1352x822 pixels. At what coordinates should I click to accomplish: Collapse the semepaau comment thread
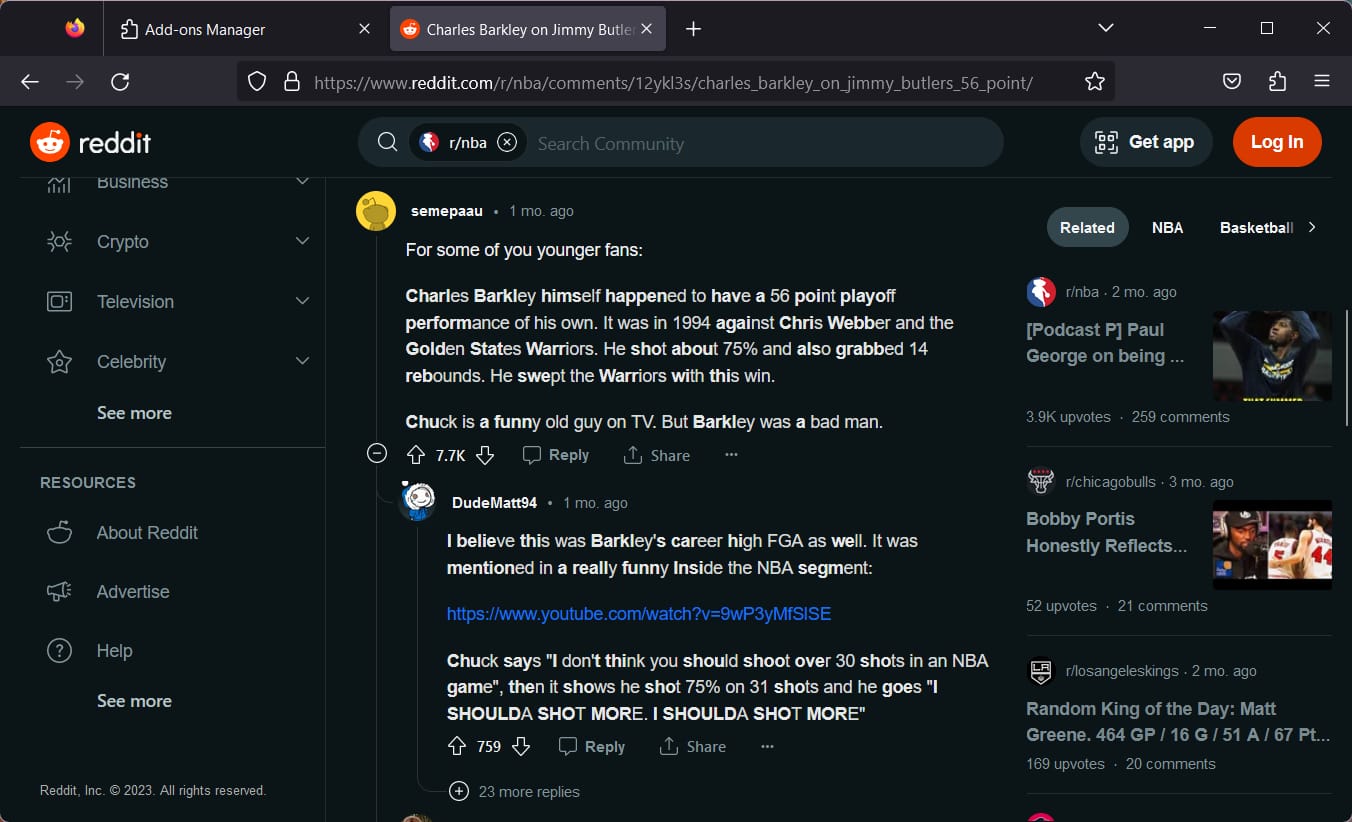coord(377,454)
